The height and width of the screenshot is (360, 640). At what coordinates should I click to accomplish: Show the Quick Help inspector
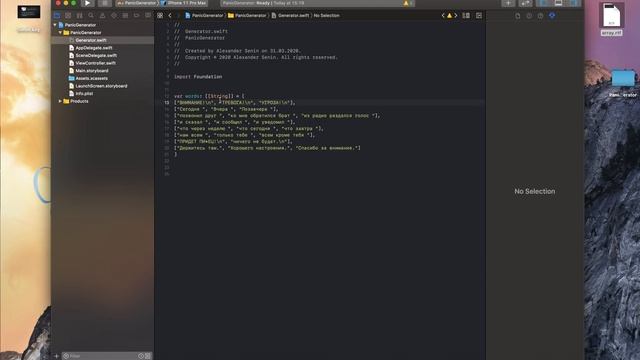(540, 16)
